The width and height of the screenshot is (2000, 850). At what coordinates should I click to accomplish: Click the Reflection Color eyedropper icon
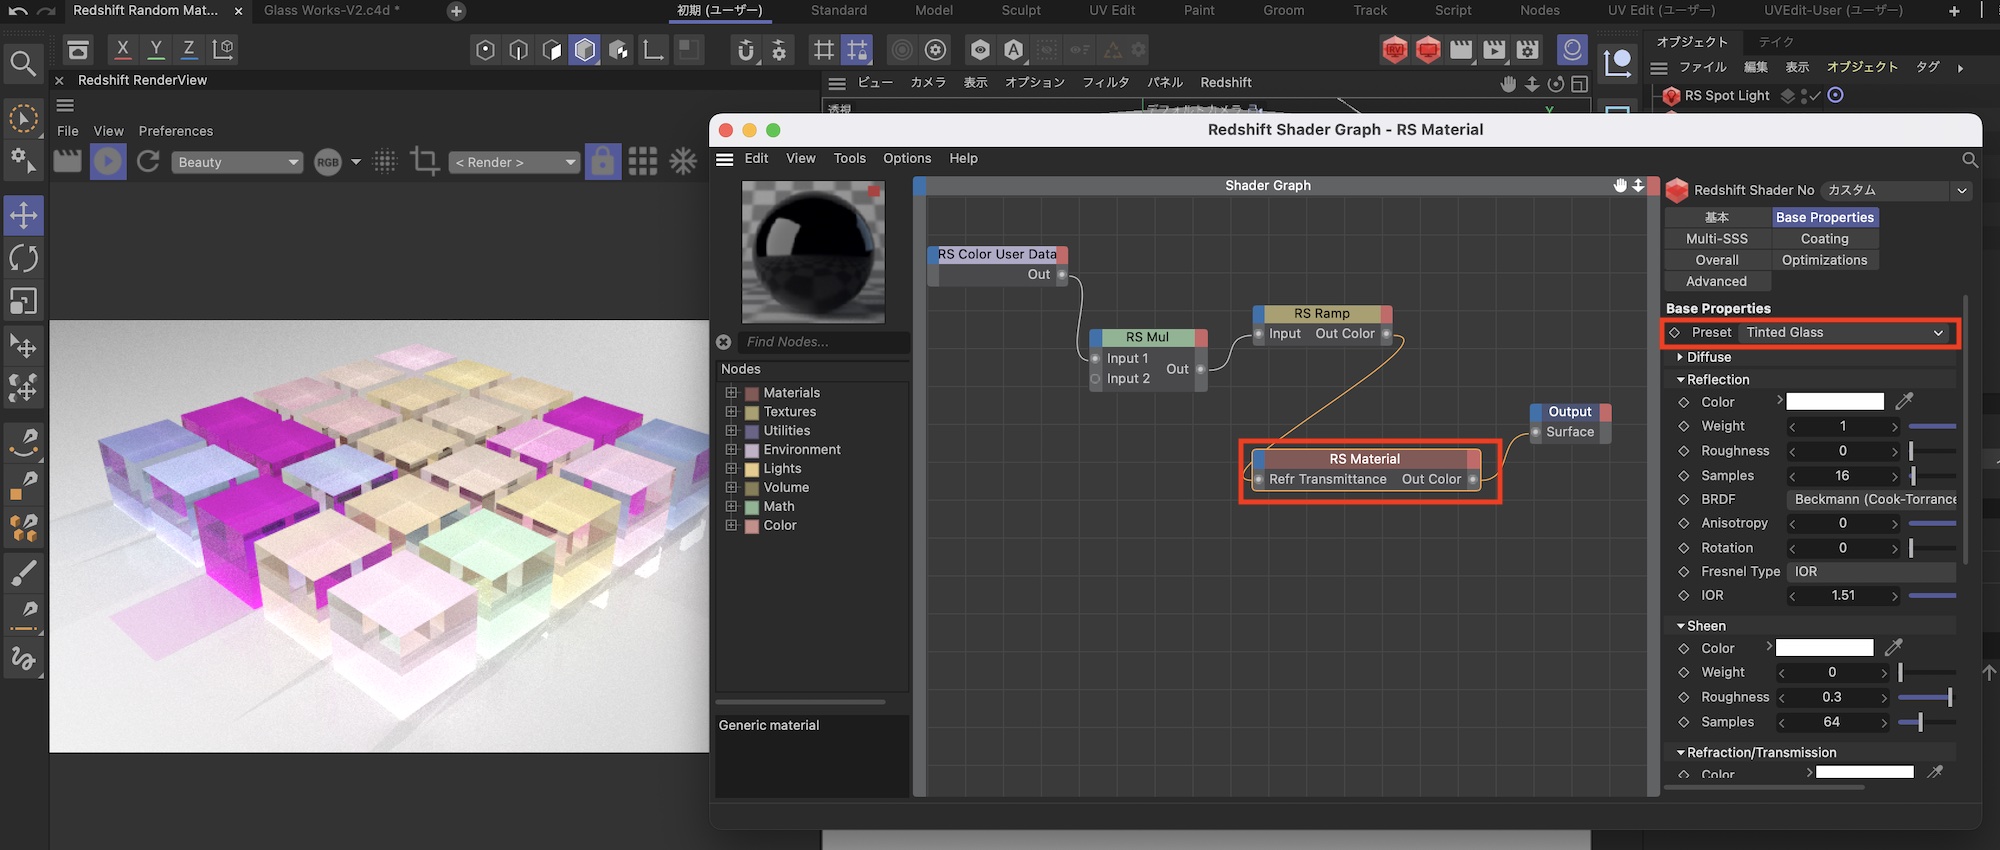point(1904,402)
